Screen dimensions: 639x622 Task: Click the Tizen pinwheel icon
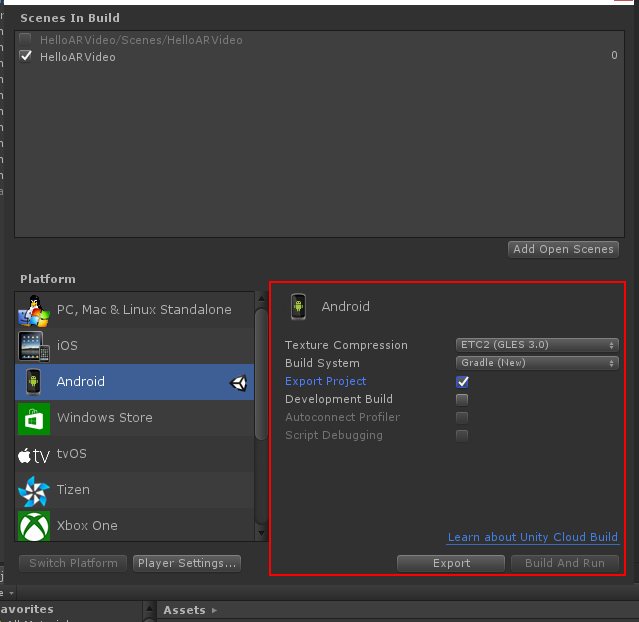34,491
